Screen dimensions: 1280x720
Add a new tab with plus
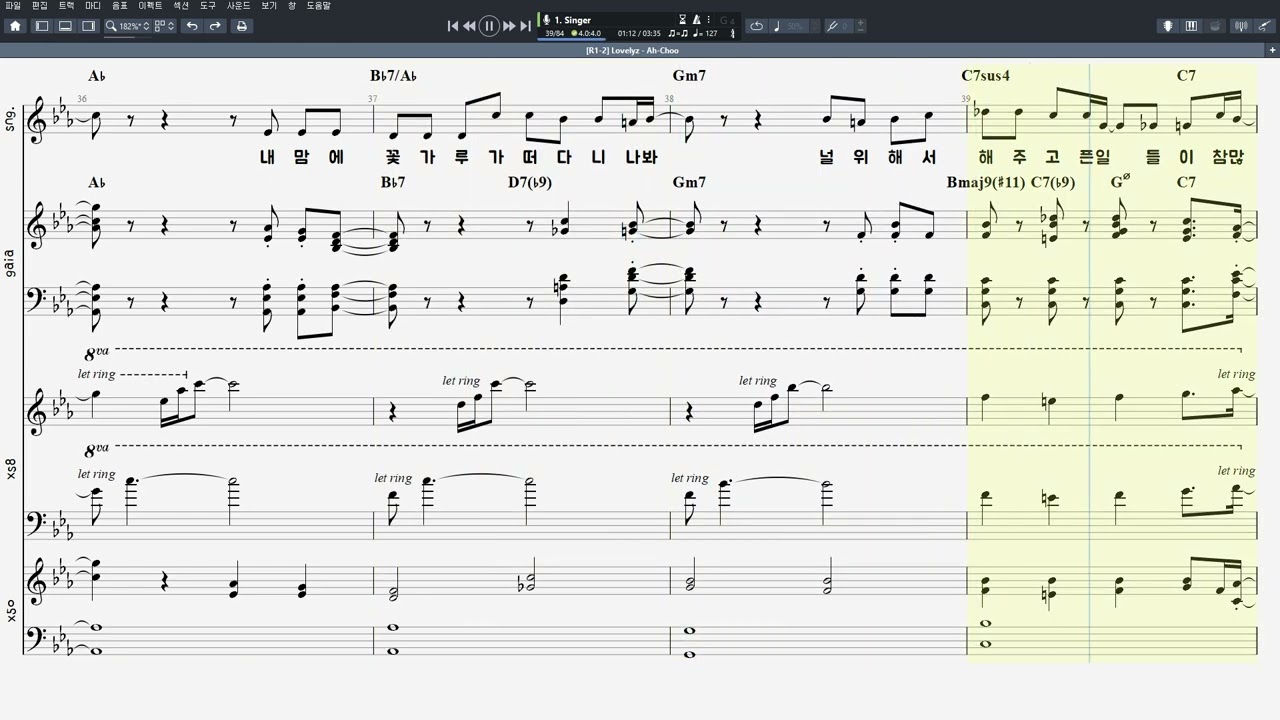pyautogui.click(x=1272, y=50)
